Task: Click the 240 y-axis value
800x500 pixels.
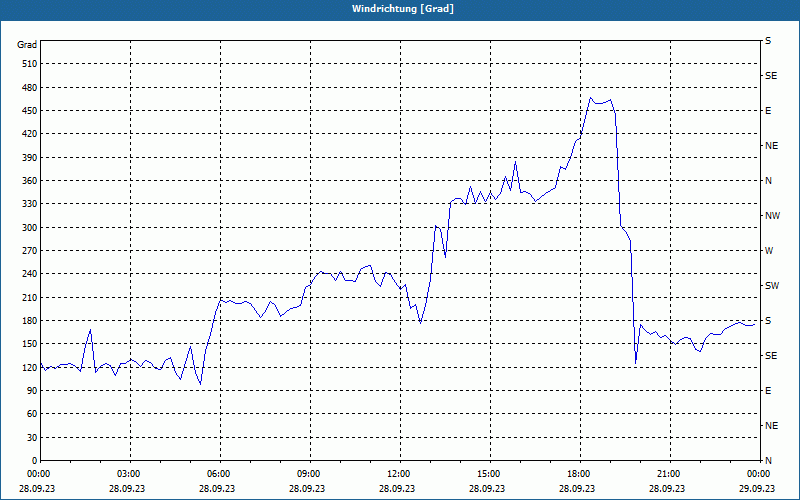Action: point(30,273)
